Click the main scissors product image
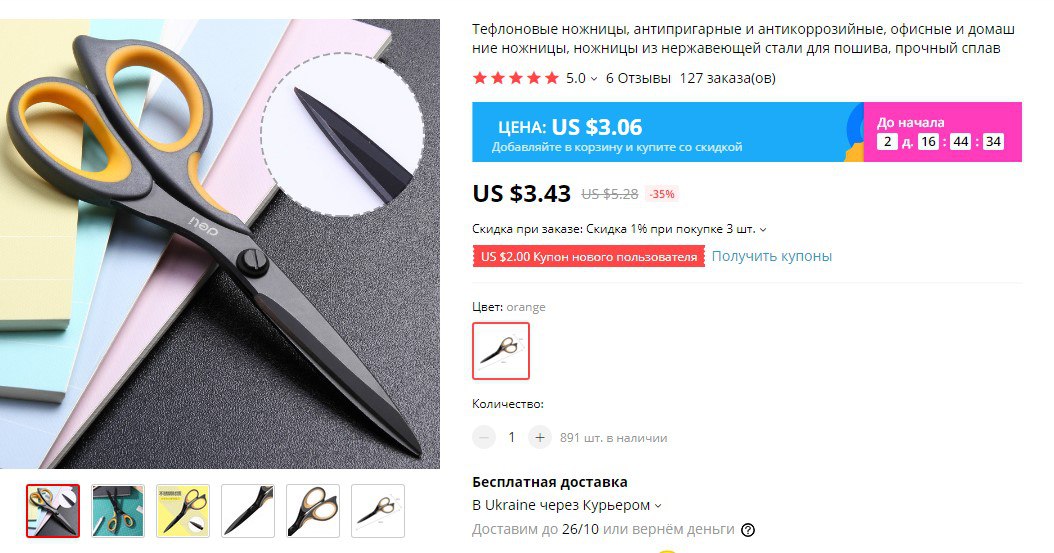1054x553 pixels. coord(220,244)
